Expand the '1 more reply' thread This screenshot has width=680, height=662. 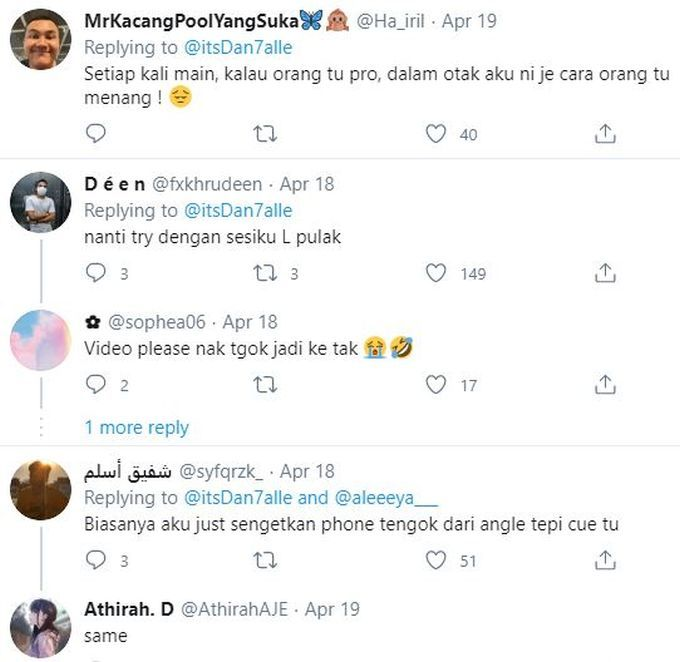(x=136, y=427)
